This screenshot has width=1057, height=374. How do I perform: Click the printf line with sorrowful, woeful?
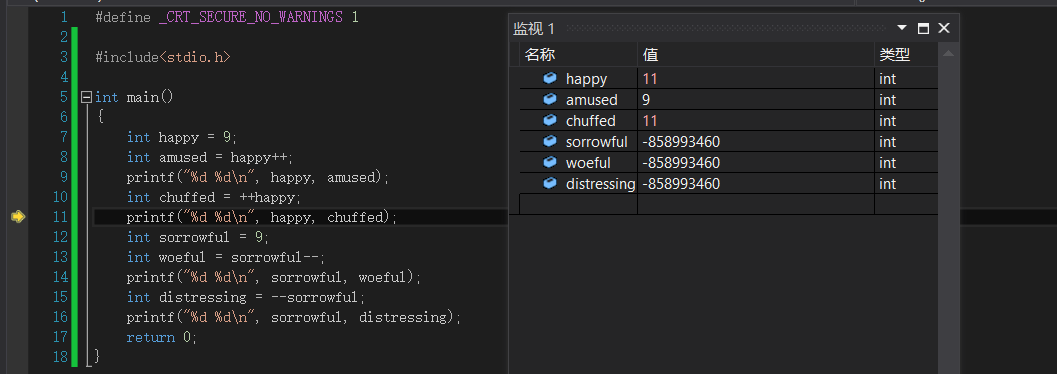click(274, 277)
